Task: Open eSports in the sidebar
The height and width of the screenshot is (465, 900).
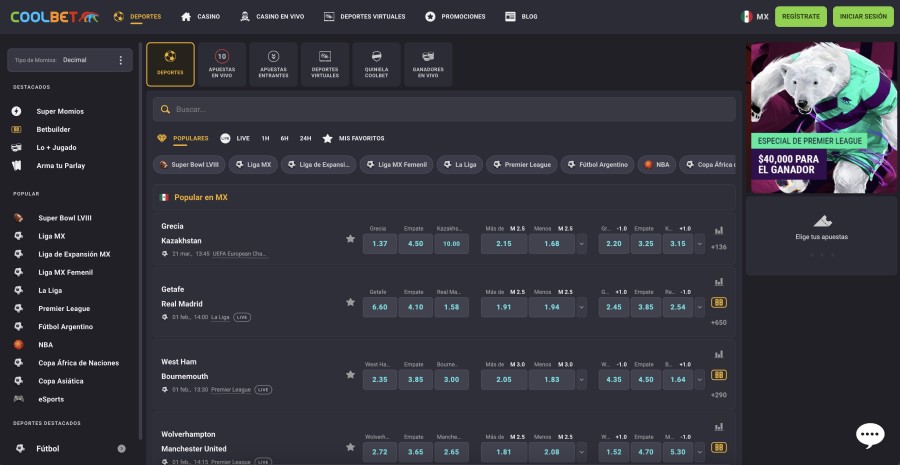Action: [x=51, y=400]
